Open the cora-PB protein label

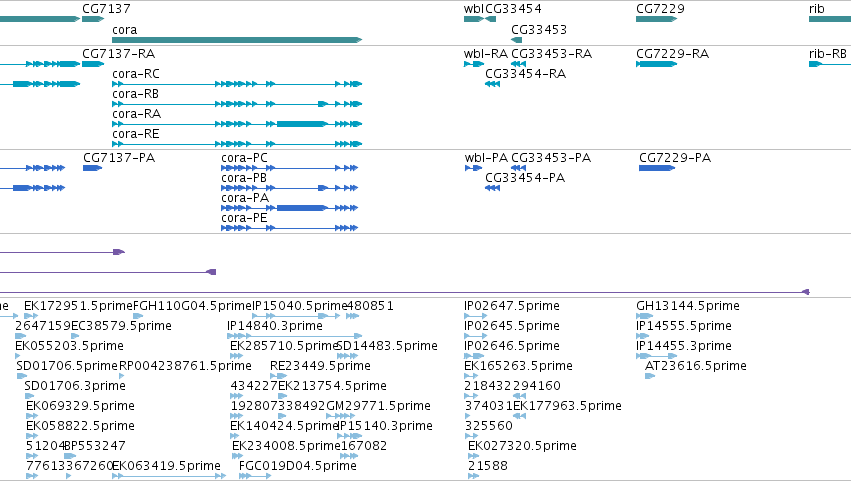pyautogui.click(x=244, y=178)
